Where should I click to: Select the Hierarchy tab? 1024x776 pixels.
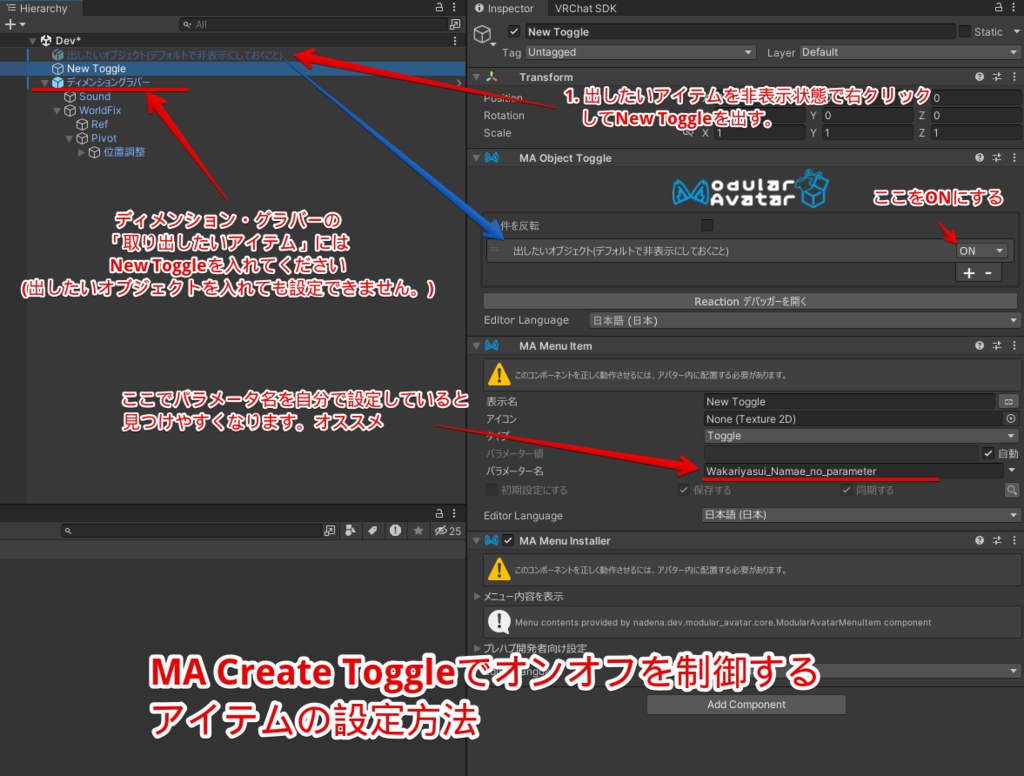(x=37, y=8)
